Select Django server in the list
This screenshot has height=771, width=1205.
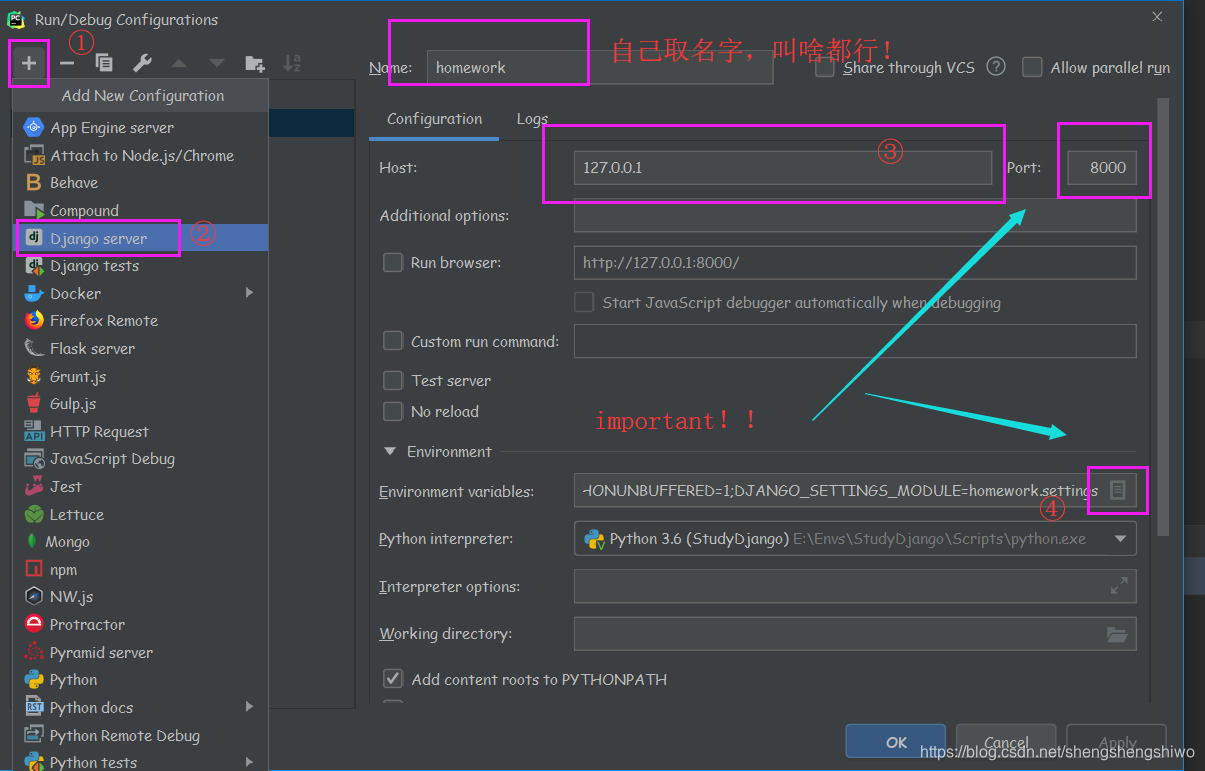tap(140, 238)
